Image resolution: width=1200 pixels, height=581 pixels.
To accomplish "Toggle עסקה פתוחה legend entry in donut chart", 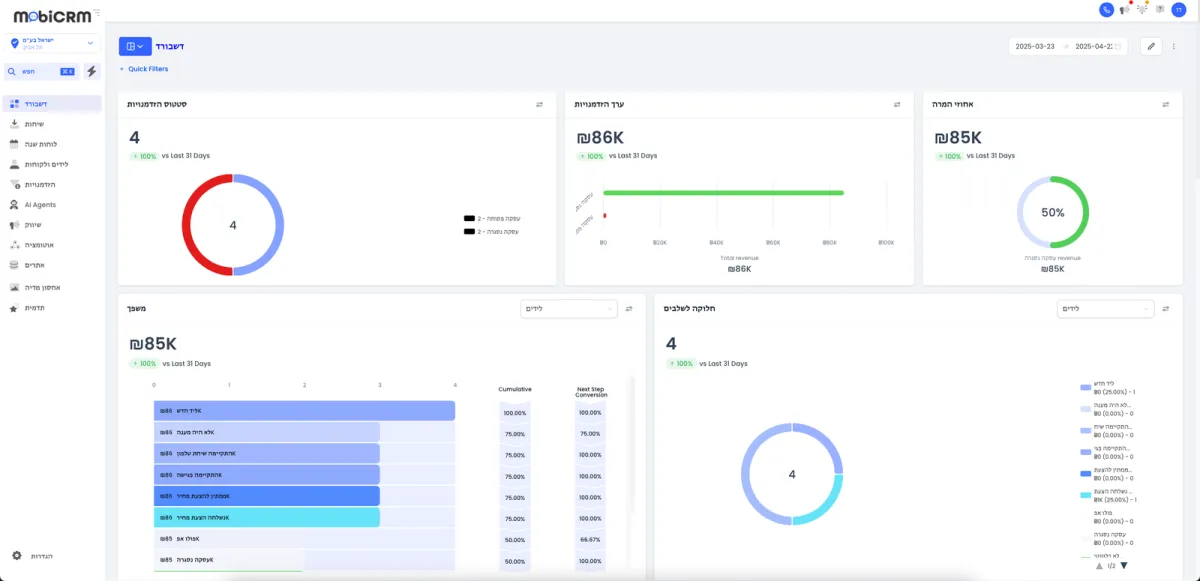I will (492, 218).
